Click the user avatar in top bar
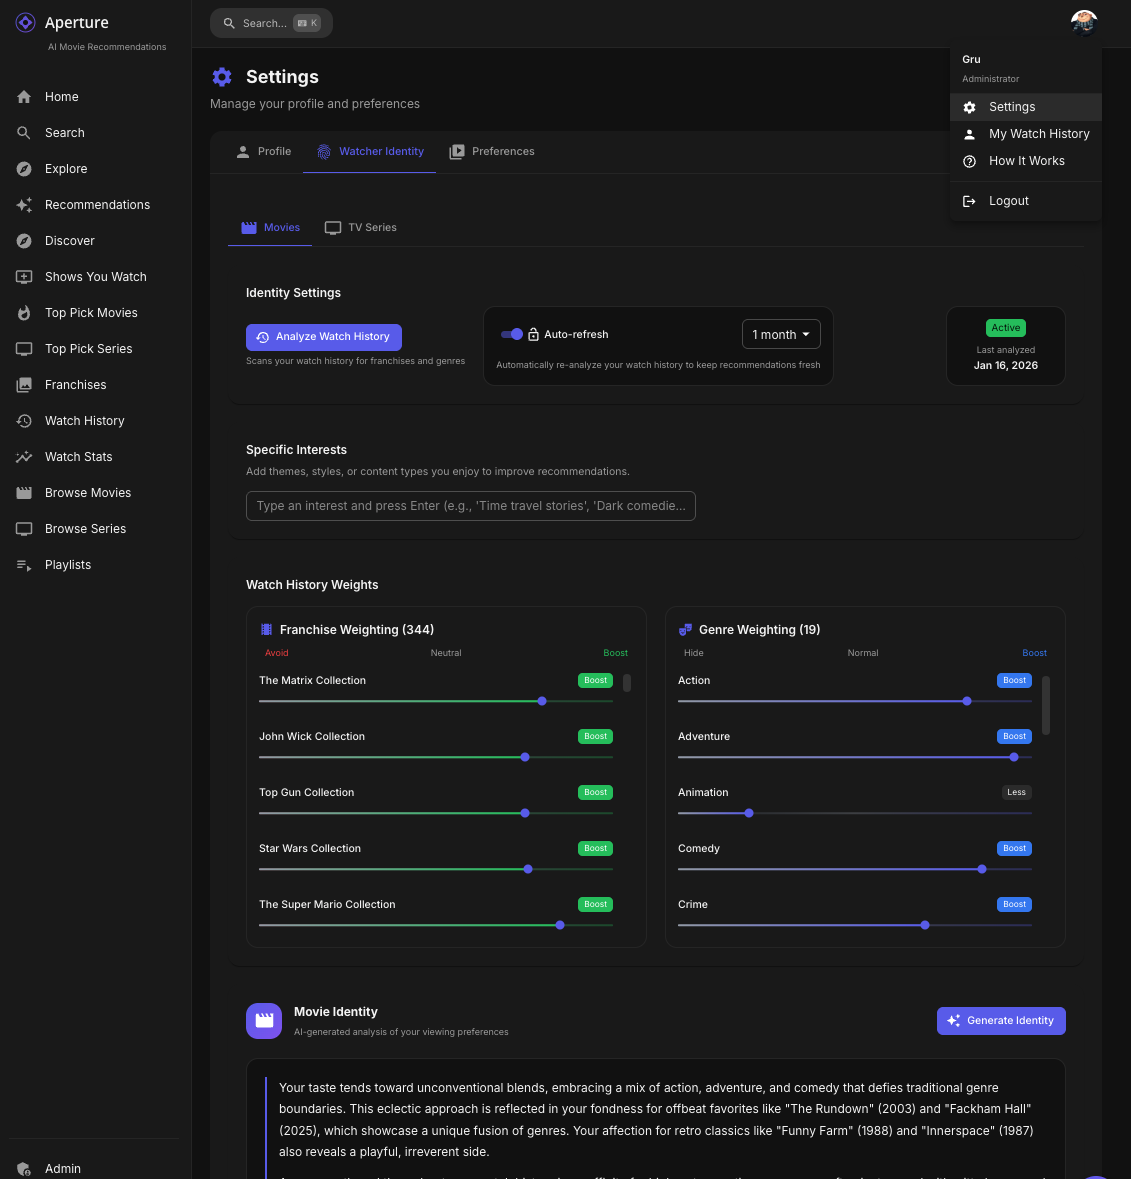1131x1179 pixels. (x=1083, y=22)
